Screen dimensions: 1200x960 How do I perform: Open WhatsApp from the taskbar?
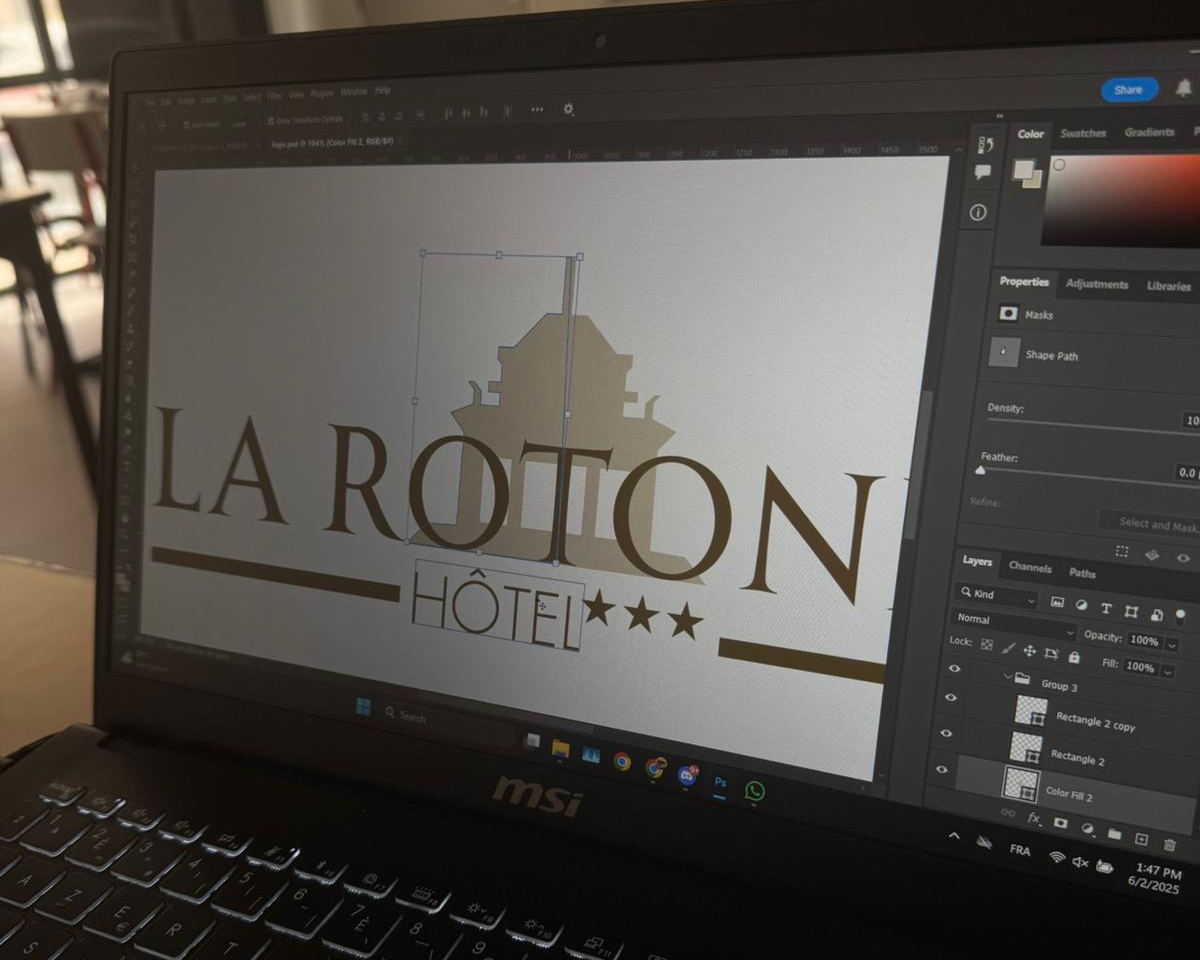coord(755,791)
